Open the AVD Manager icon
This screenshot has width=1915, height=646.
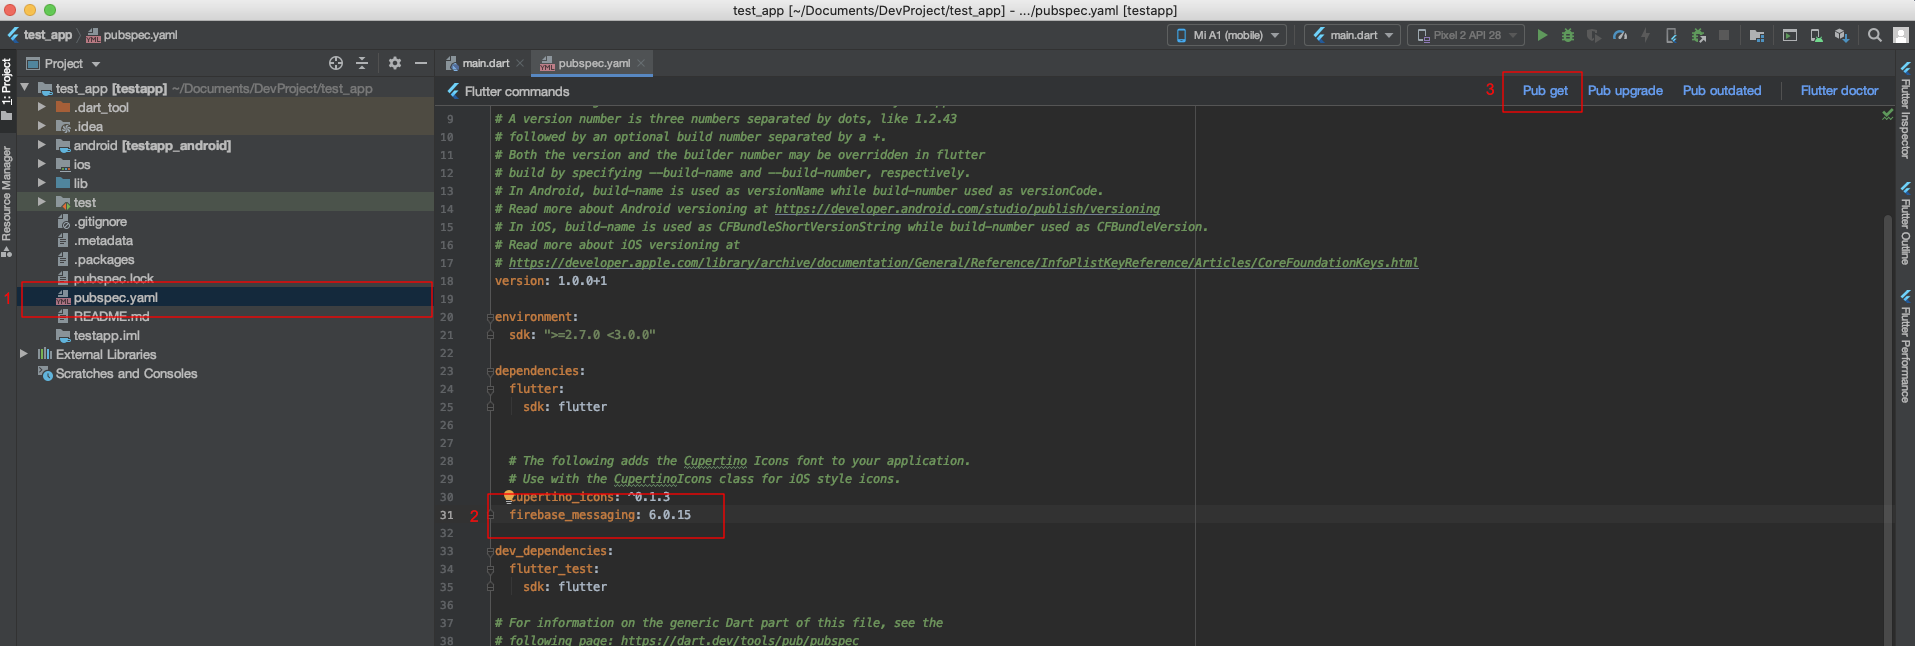(x=1816, y=35)
